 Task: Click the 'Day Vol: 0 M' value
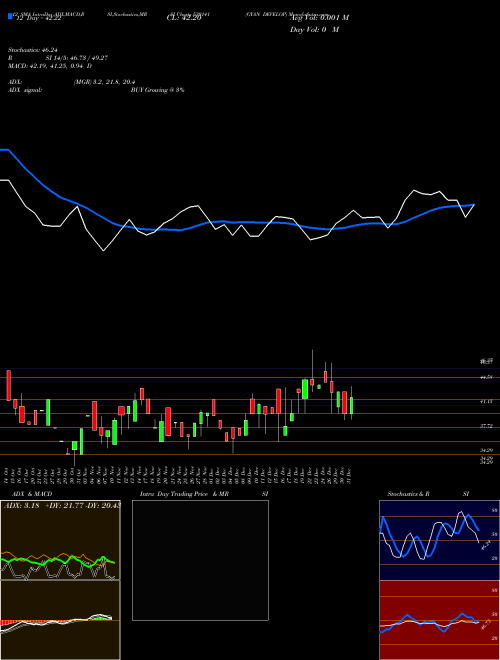coord(314,30)
